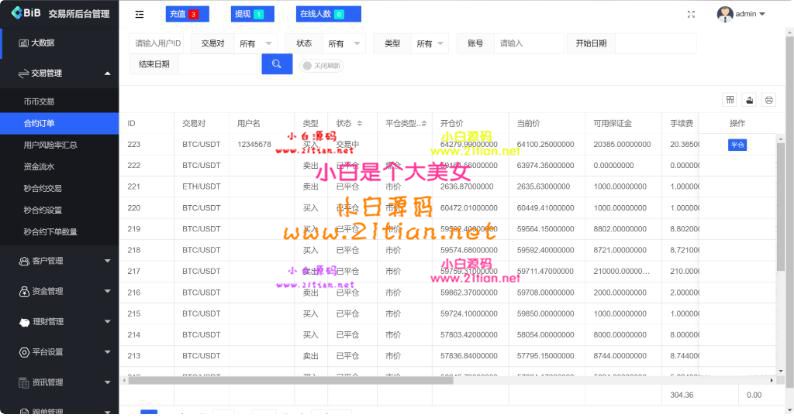Click the 充值 notification button
Screen dimensions: 794x417
pos(183,14)
